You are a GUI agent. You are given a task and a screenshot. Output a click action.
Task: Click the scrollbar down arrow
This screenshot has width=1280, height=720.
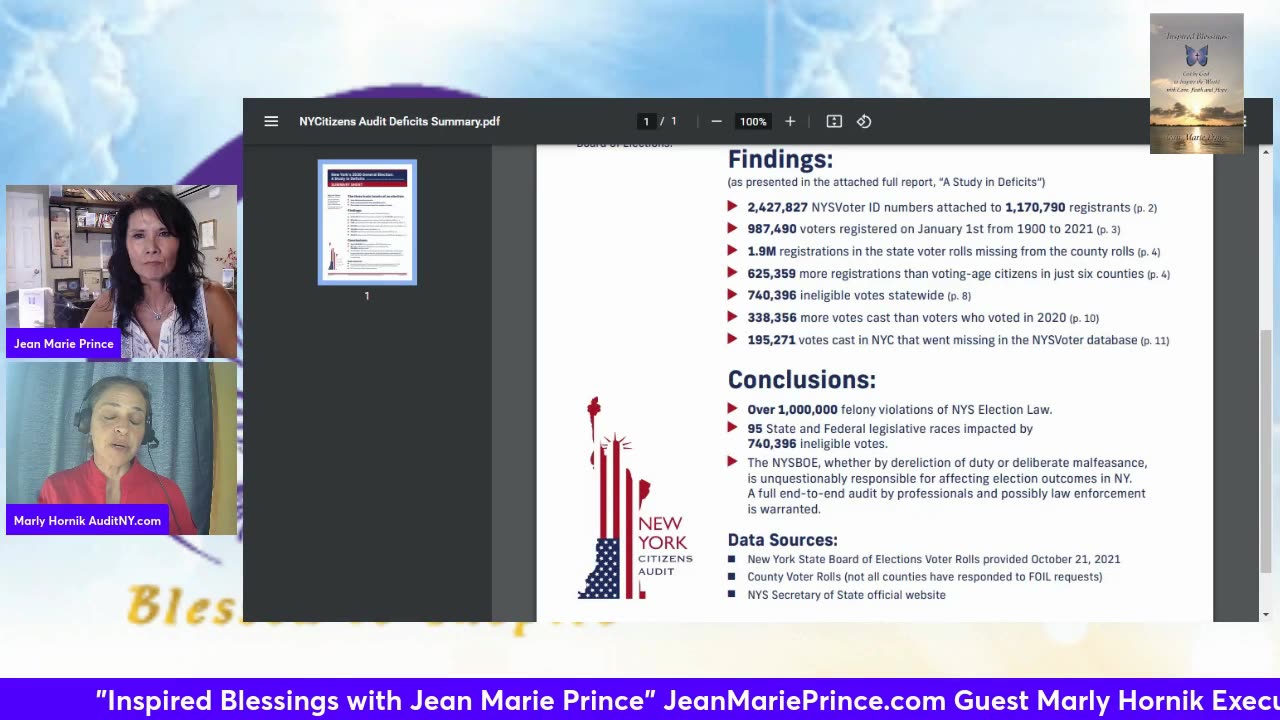click(1266, 614)
